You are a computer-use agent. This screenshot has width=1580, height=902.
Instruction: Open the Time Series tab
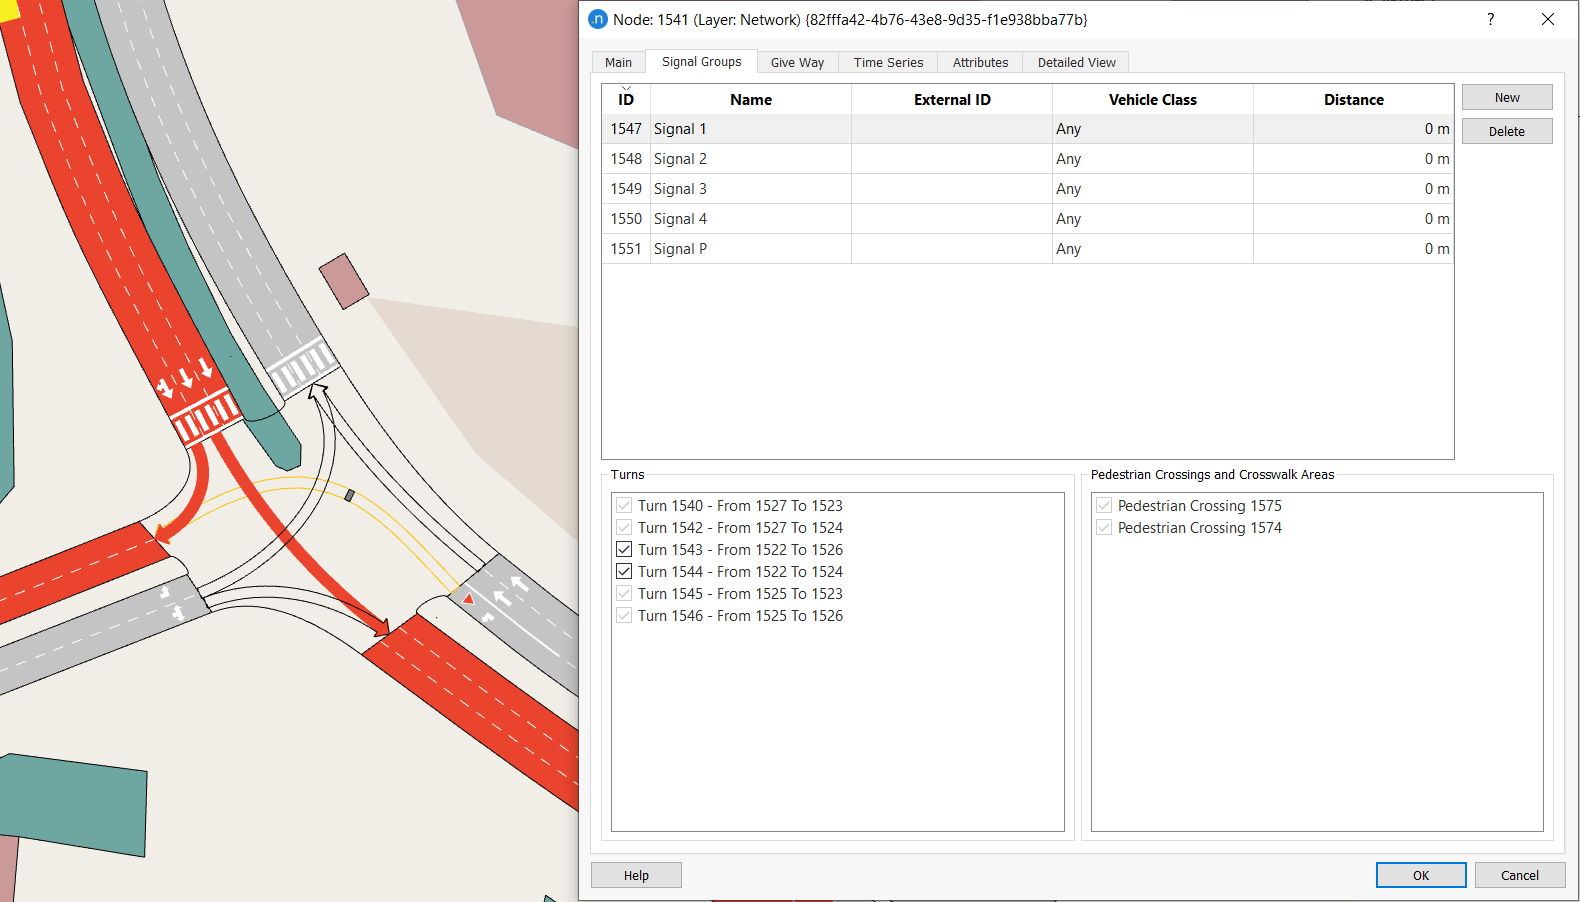(888, 62)
